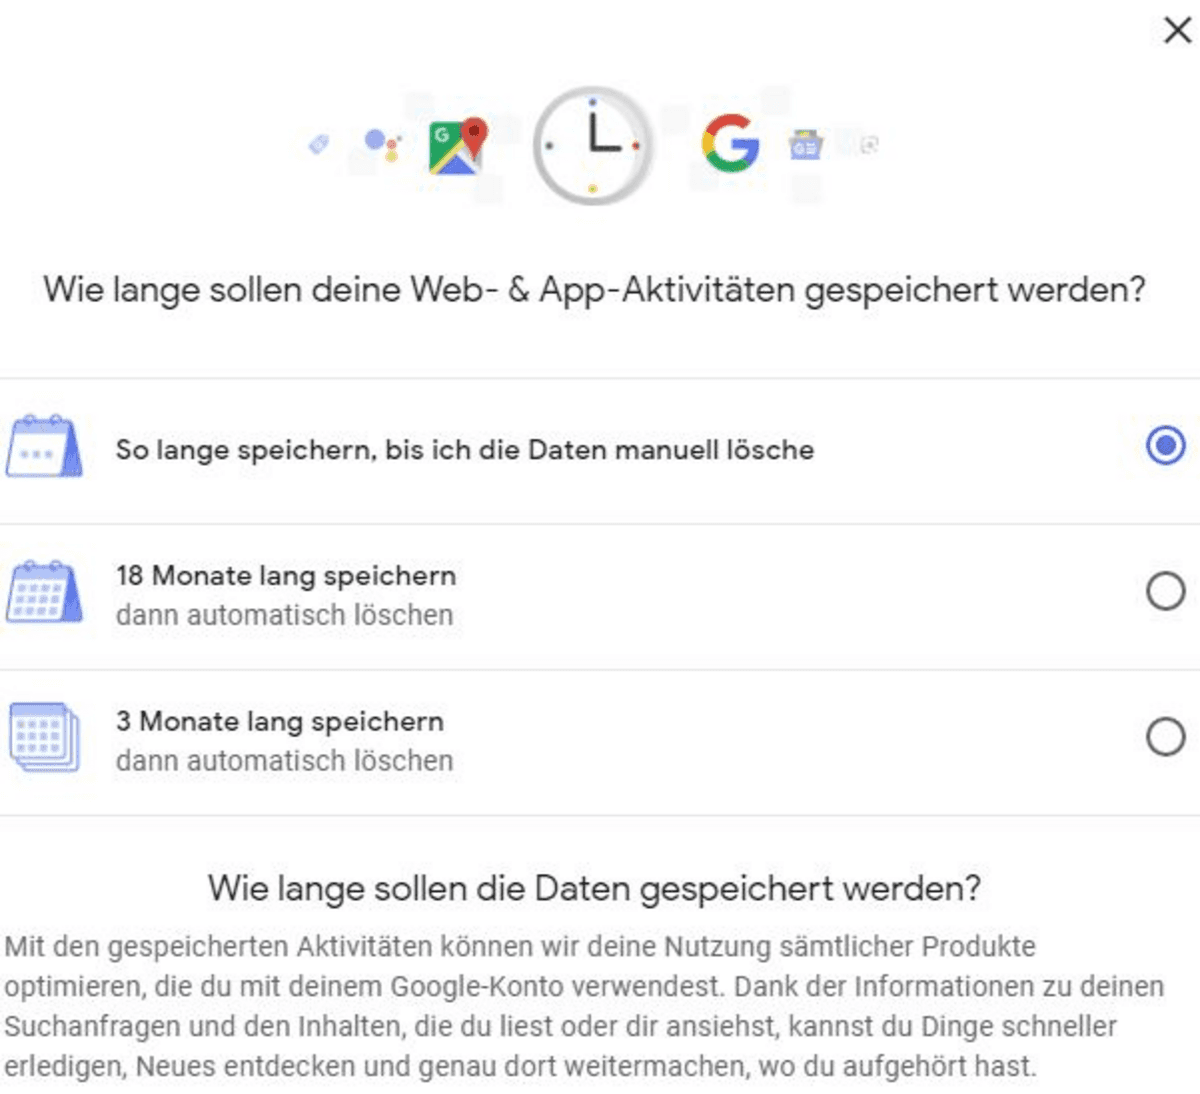1200x1094 pixels.
Task: Choose '3 Monate lang speichern' text label
Action: [280, 722]
